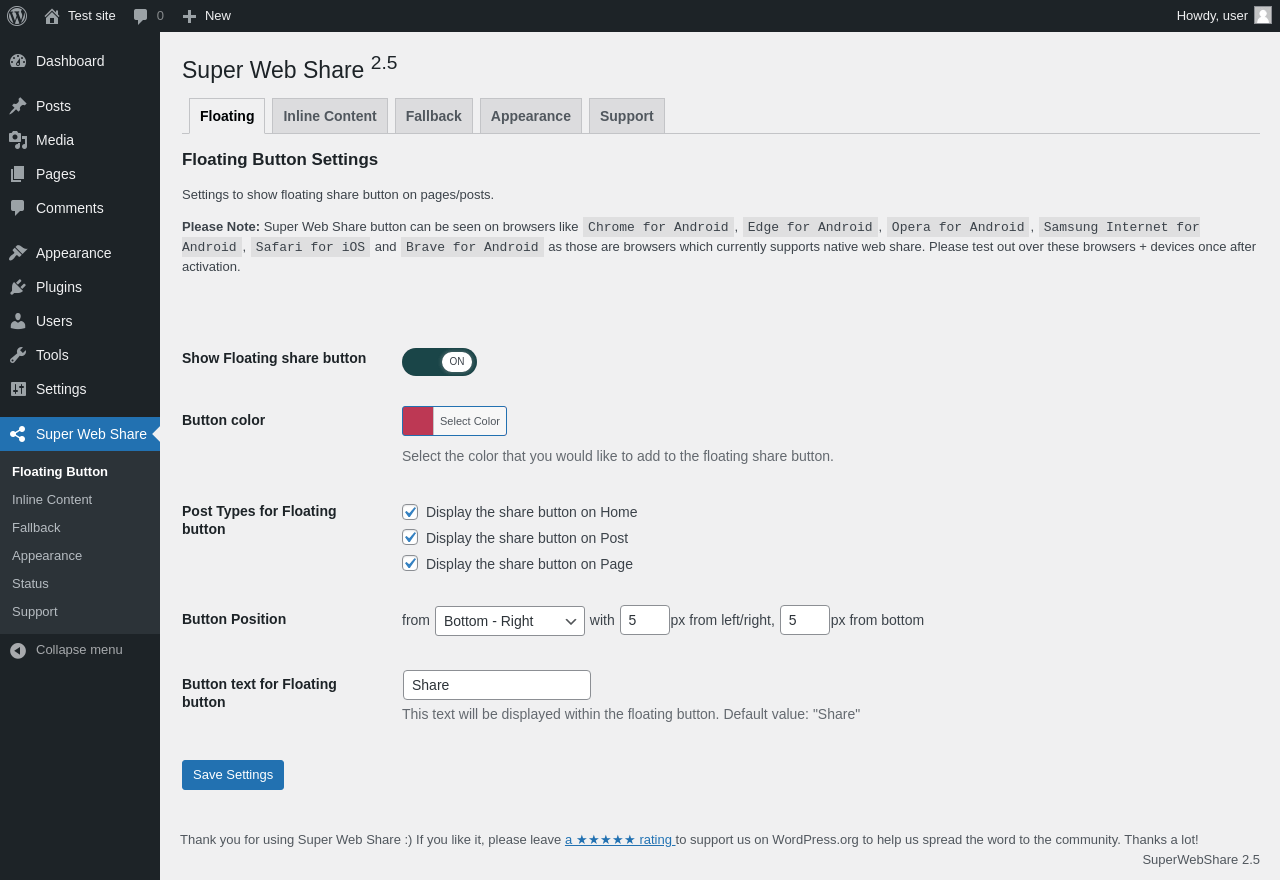Click the Posts pushpin icon
The width and height of the screenshot is (1280, 880).
pyautogui.click(x=18, y=106)
